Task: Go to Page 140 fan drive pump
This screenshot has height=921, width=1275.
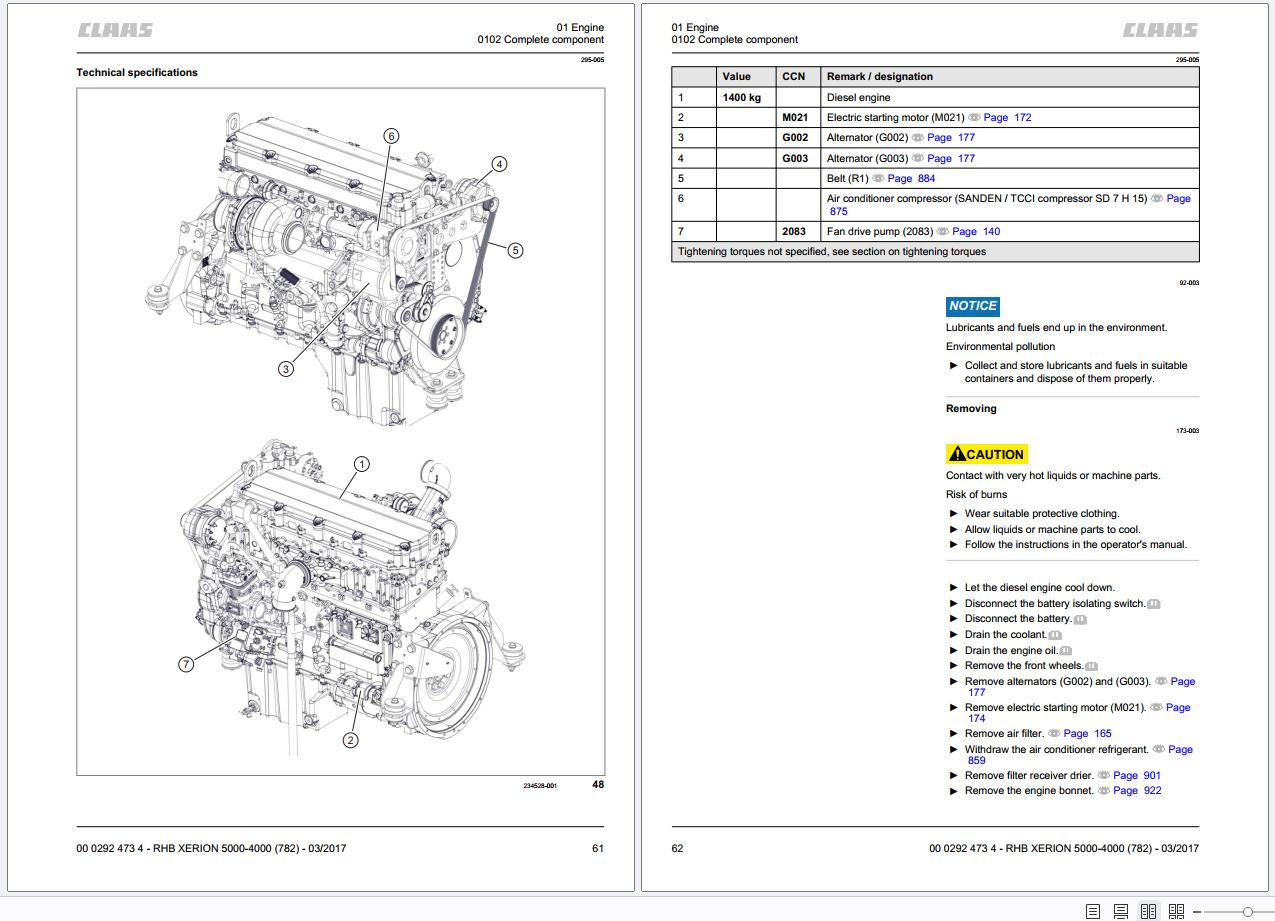Action: tap(975, 232)
